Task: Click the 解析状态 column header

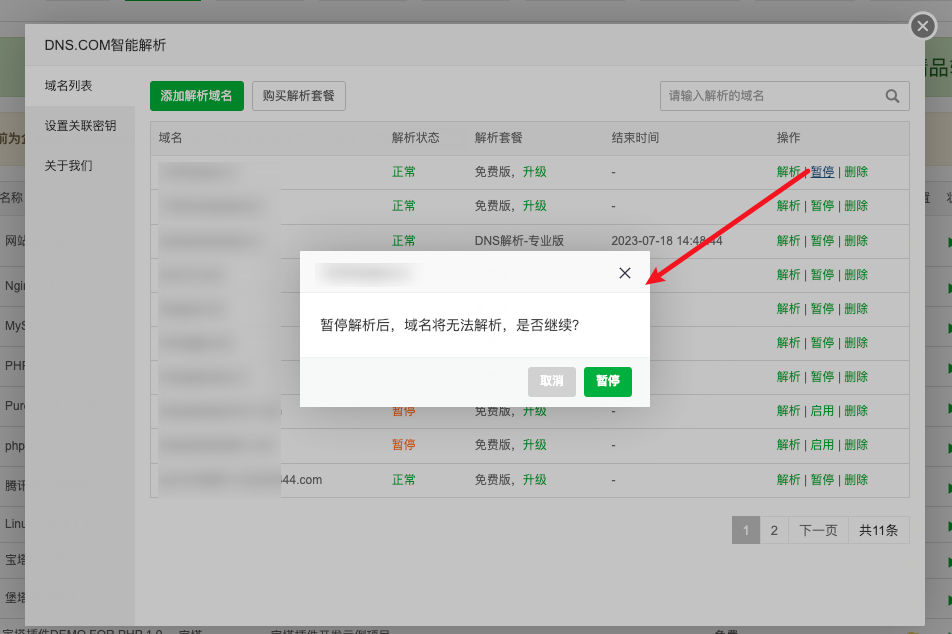Action: (415, 138)
